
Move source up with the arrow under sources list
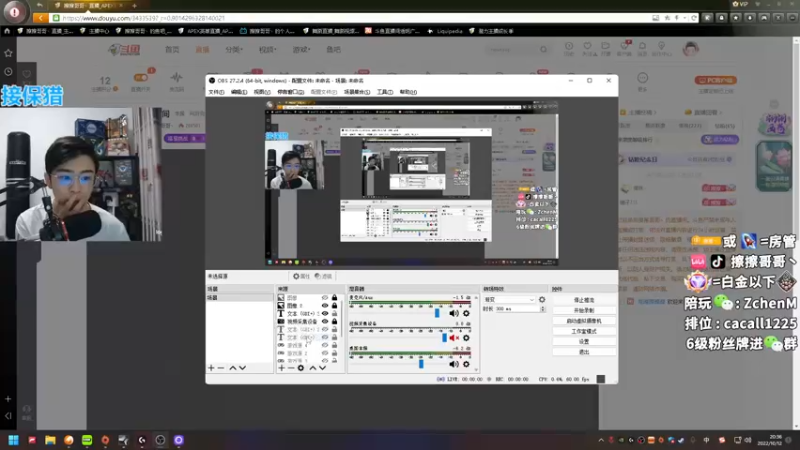point(313,368)
